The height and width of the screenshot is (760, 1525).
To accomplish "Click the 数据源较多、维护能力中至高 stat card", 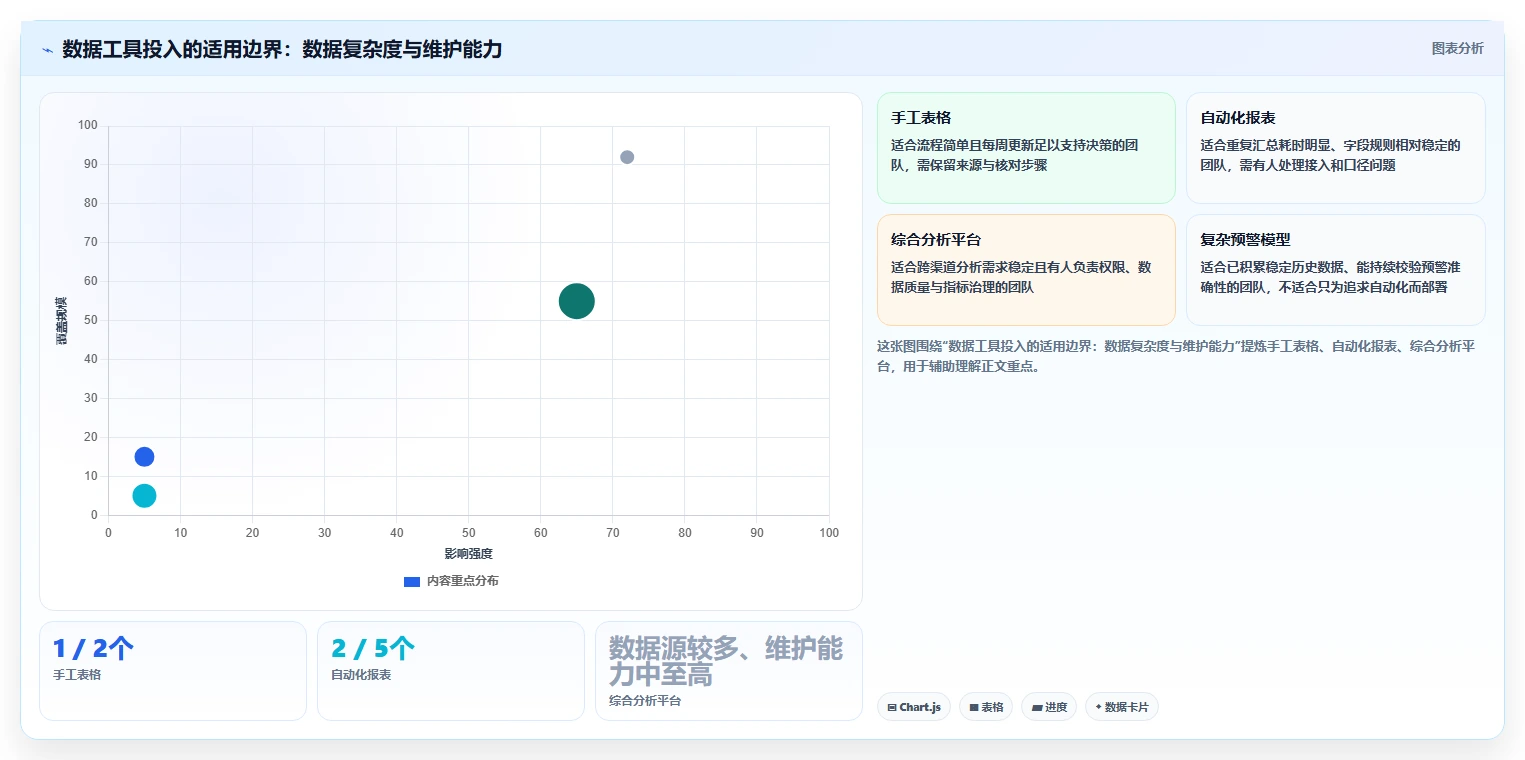I will [728, 670].
